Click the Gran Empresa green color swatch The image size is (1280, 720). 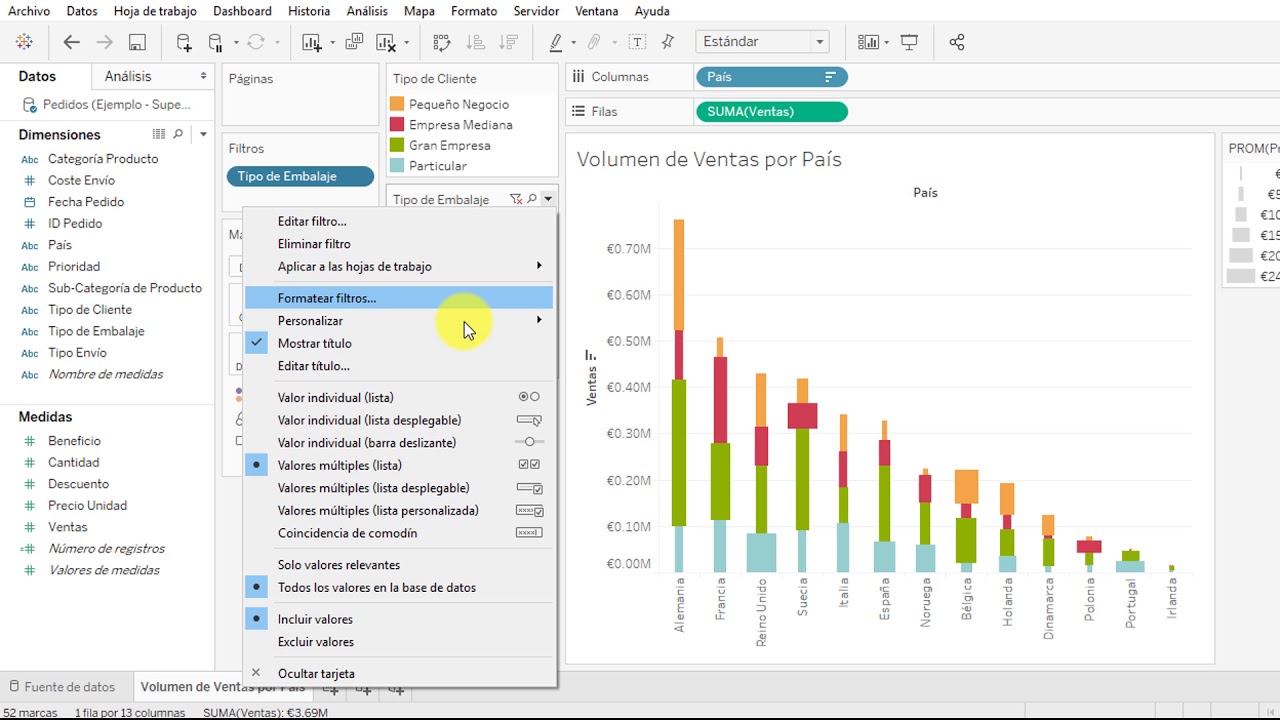click(x=397, y=145)
